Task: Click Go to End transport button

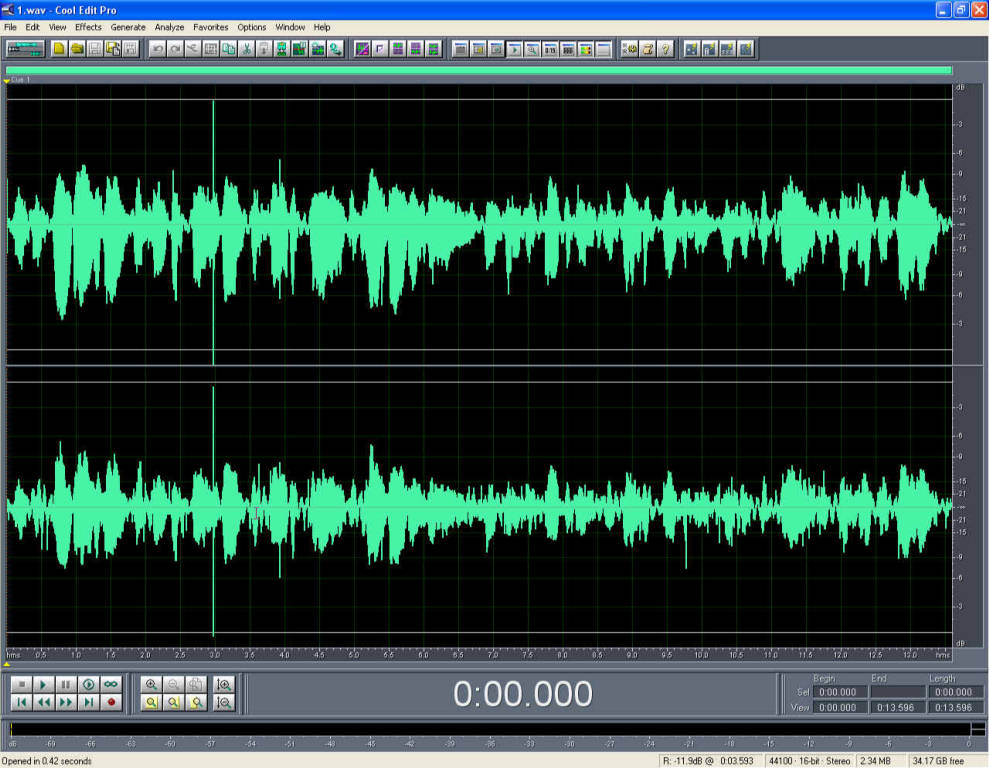Action: coord(89,702)
